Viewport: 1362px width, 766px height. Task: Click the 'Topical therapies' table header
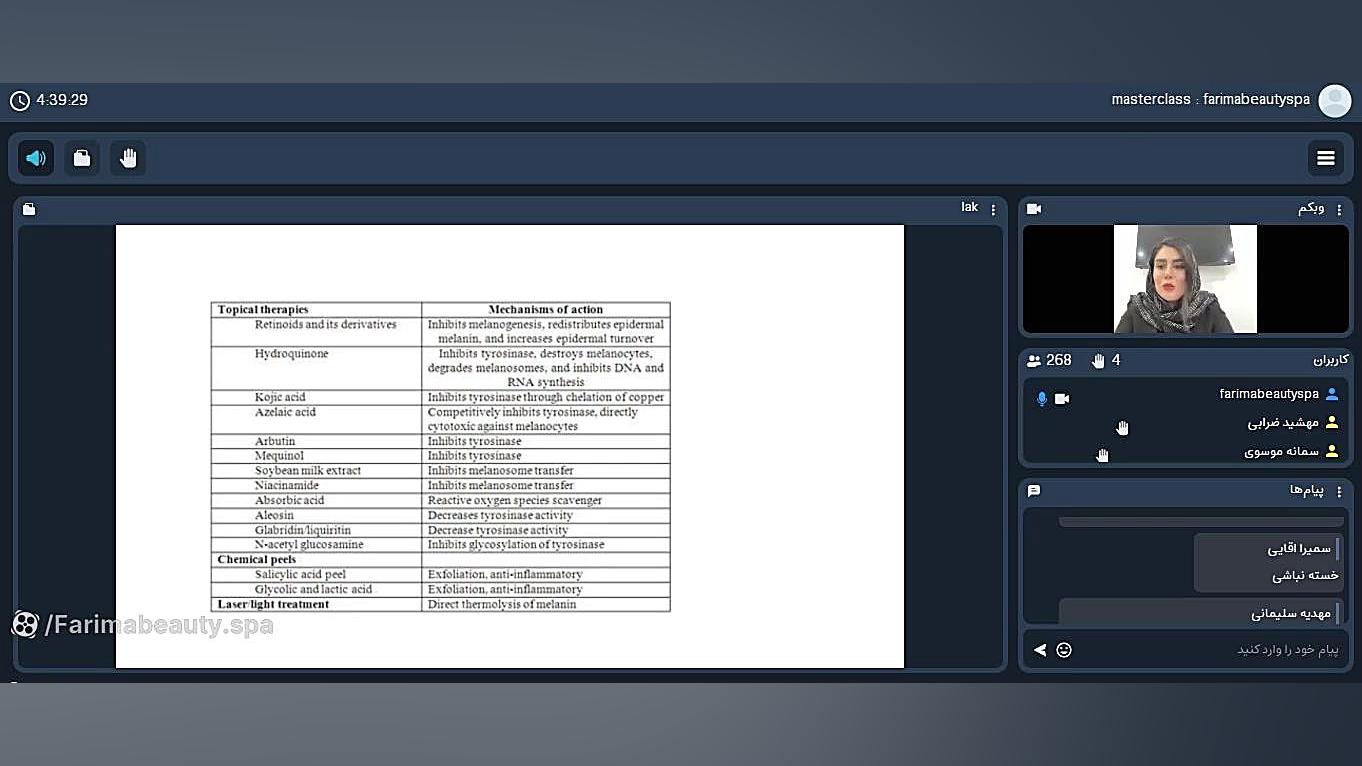coord(263,310)
